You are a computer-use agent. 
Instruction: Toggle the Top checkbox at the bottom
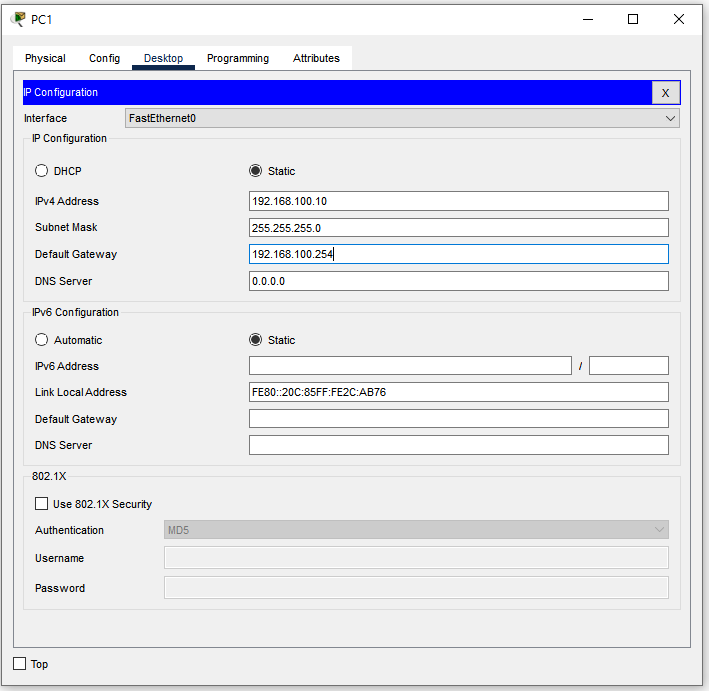pos(19,663)
